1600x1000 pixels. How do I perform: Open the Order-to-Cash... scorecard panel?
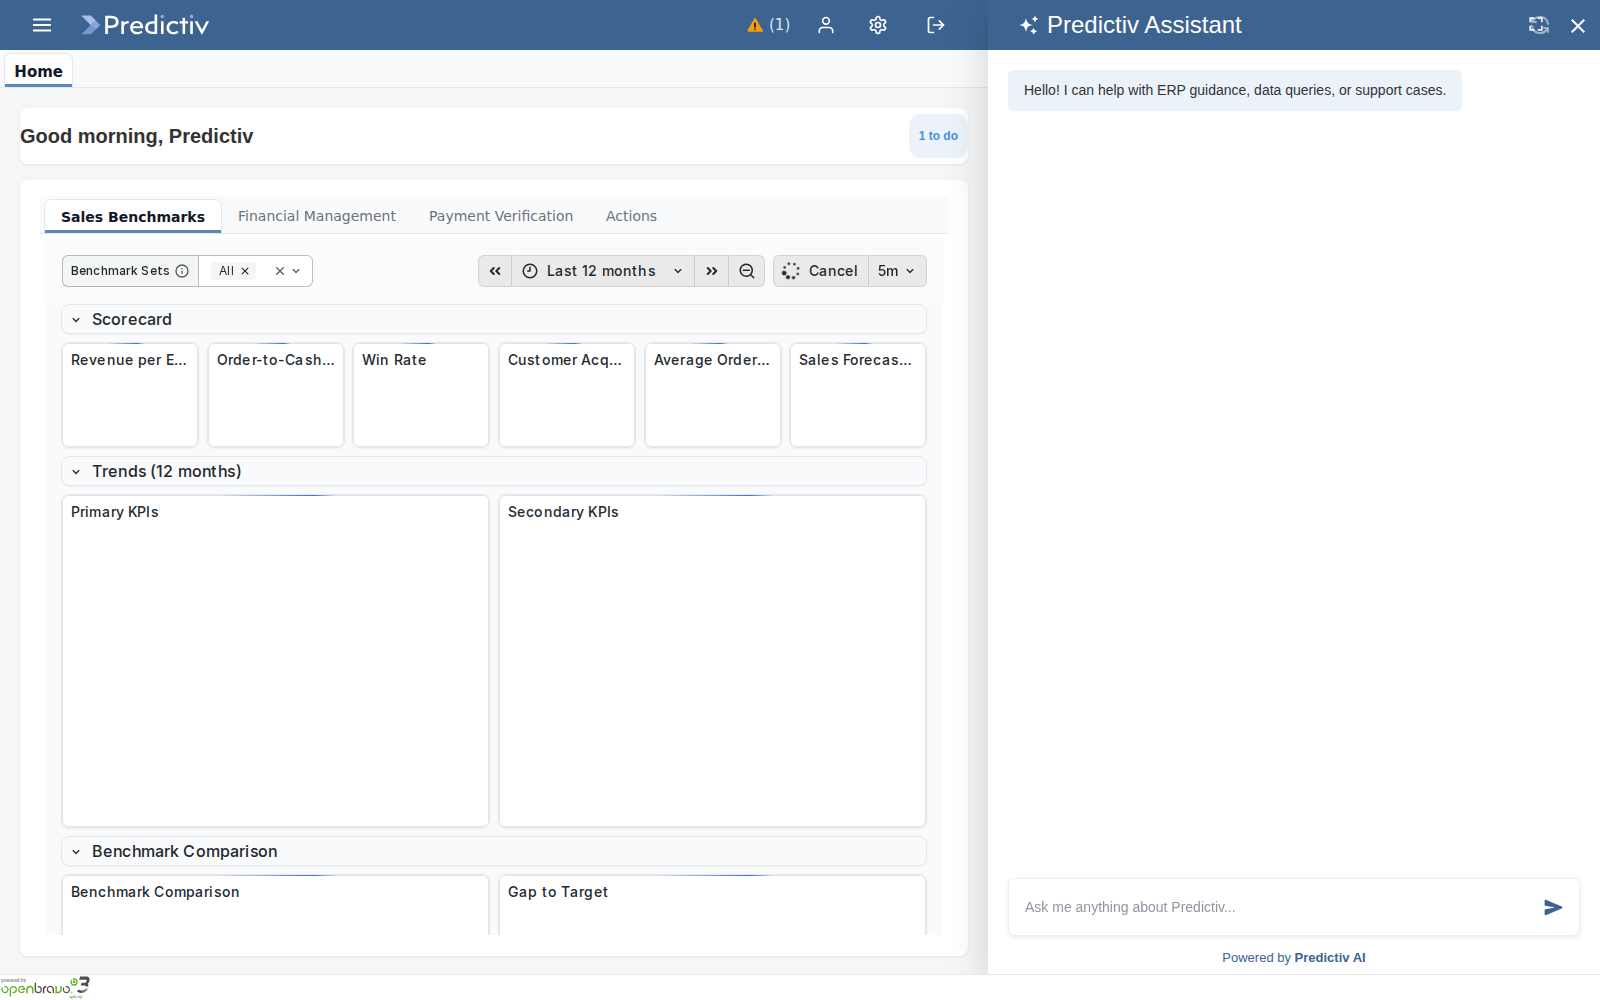[276, 395]
